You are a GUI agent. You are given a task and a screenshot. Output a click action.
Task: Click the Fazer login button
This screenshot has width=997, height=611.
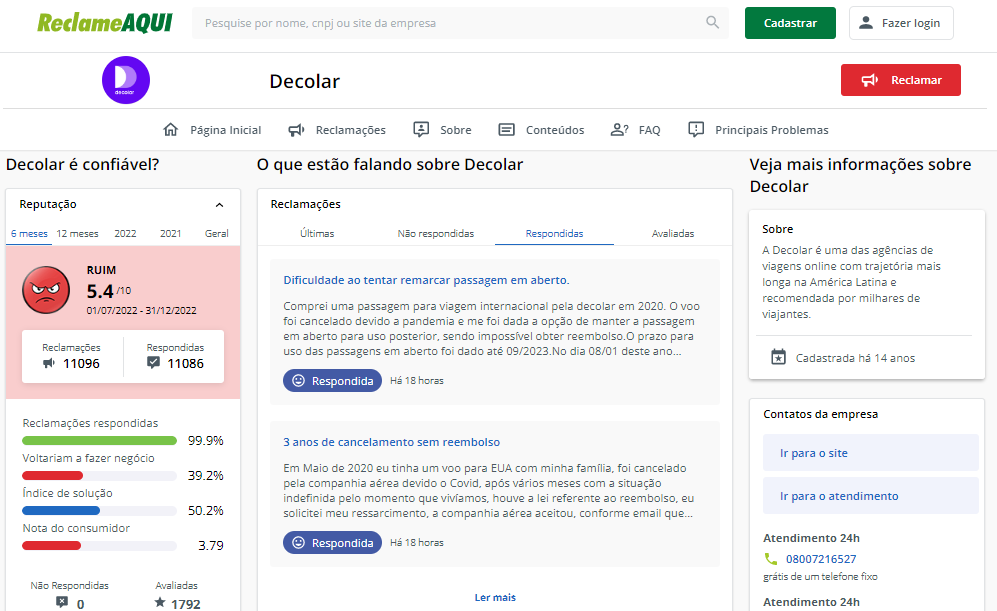pos(901,23)
